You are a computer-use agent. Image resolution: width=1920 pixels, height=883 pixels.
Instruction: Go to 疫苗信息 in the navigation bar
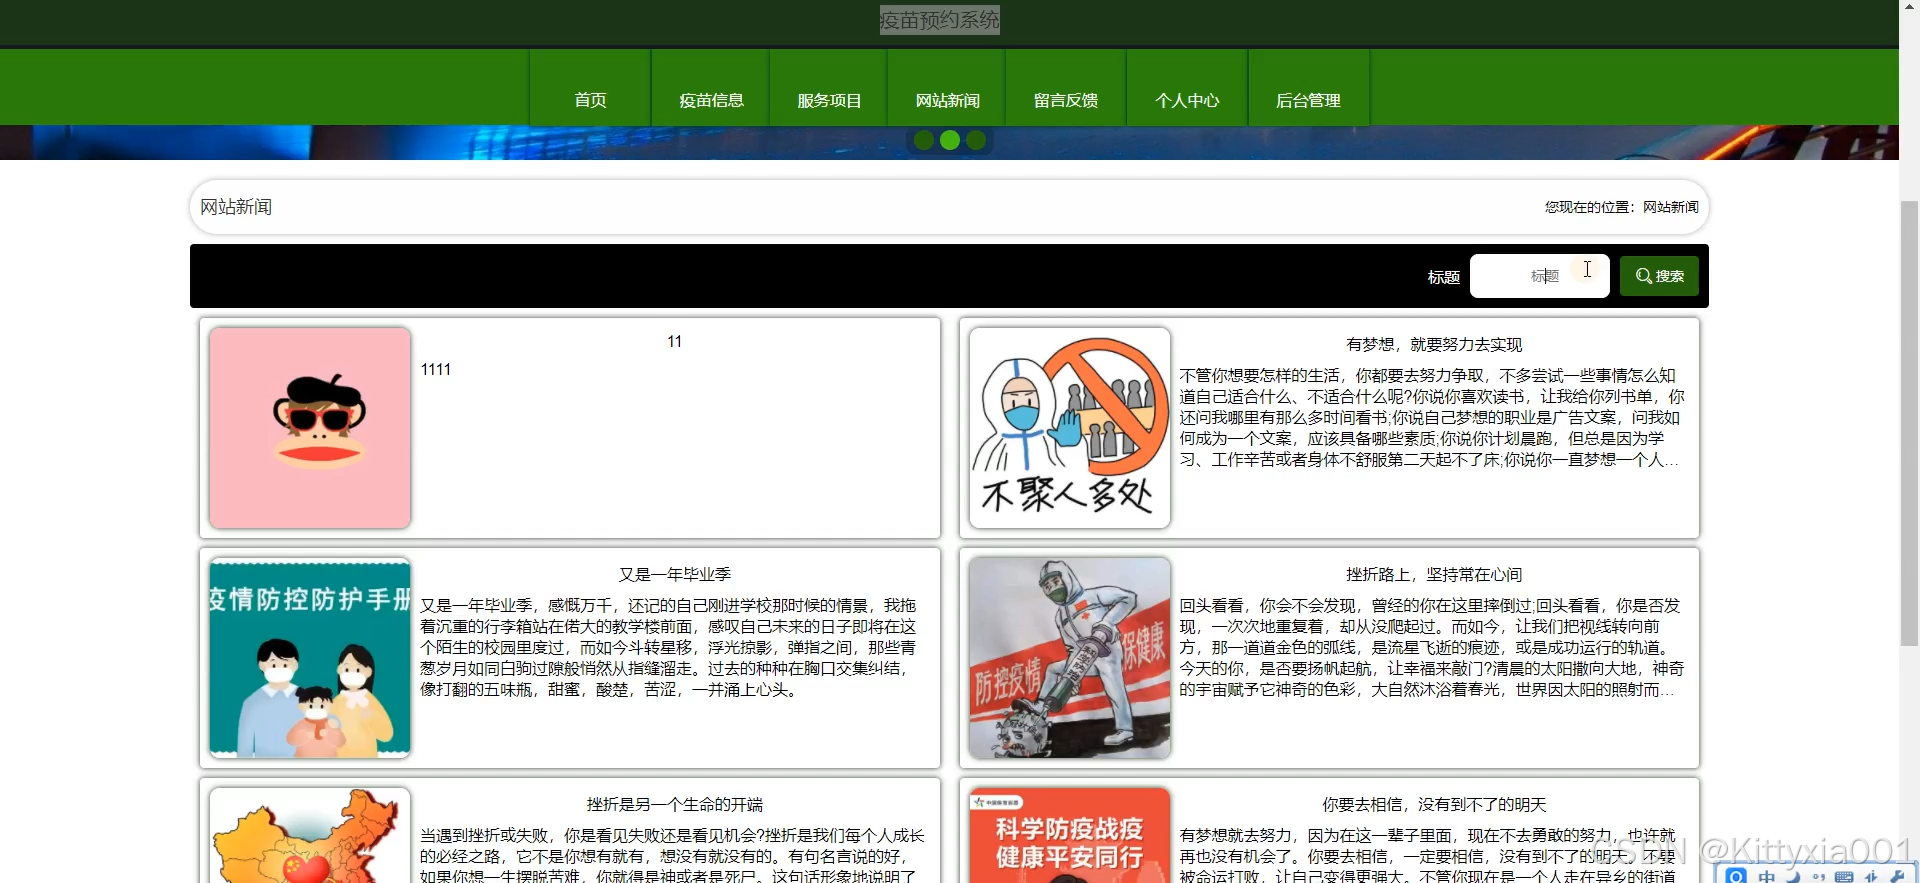(x=711, y=100)
